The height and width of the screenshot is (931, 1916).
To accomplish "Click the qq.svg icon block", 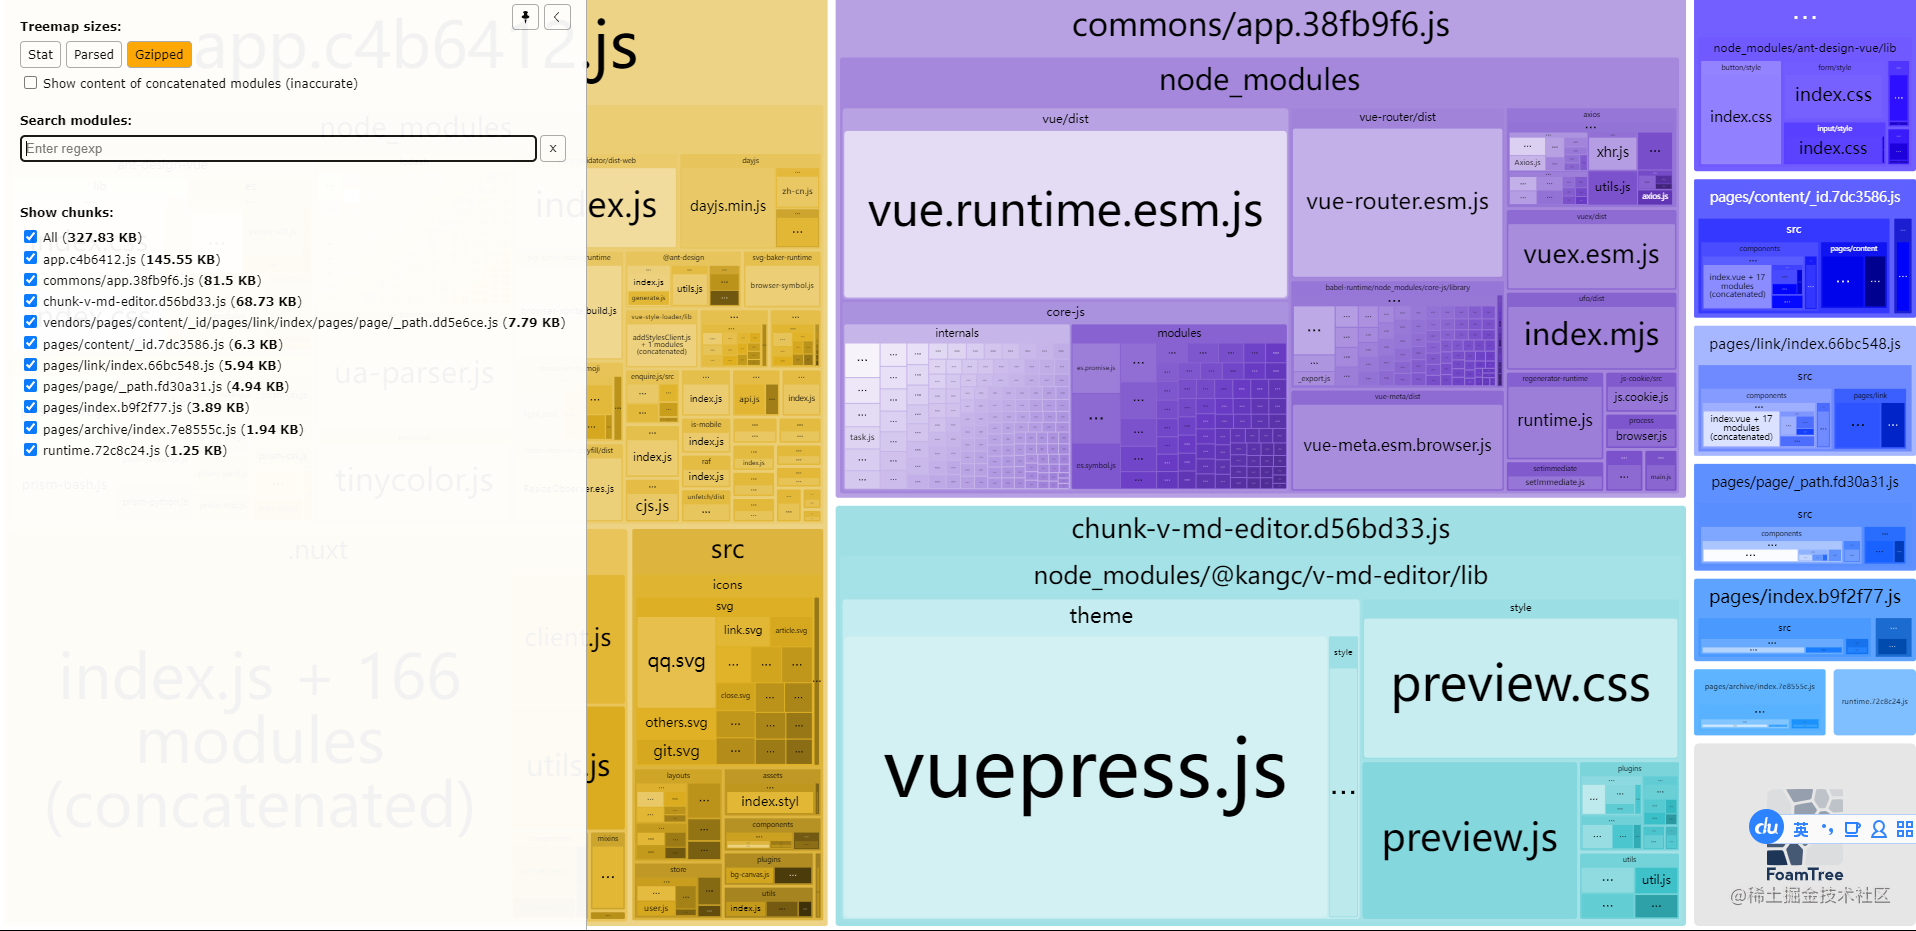I will pos(676,662).
